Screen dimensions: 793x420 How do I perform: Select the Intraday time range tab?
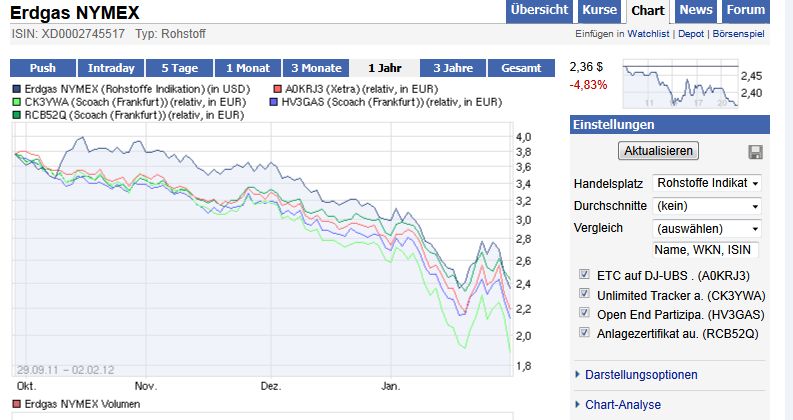click(111, 68)
